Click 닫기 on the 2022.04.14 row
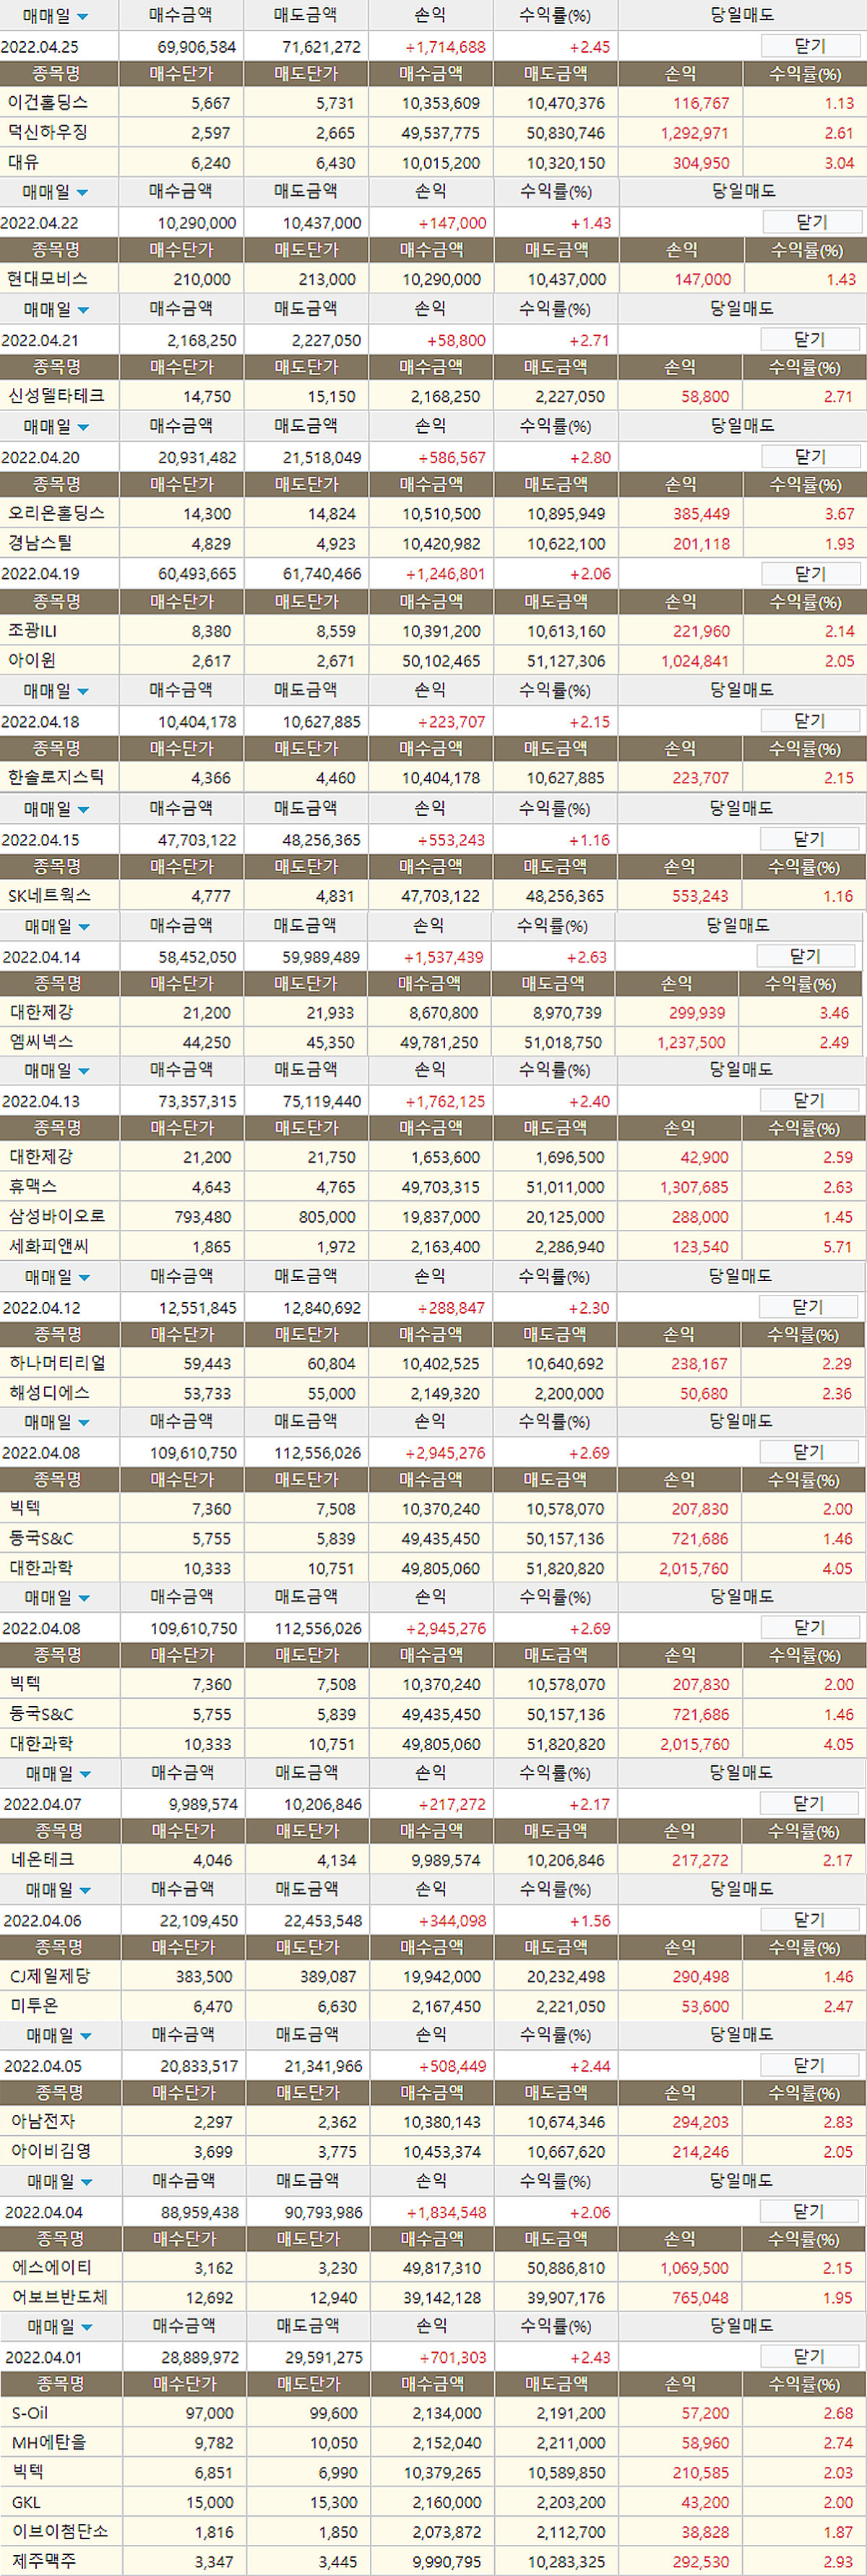This screenshot has width=867, height=2576. point(806,956)
